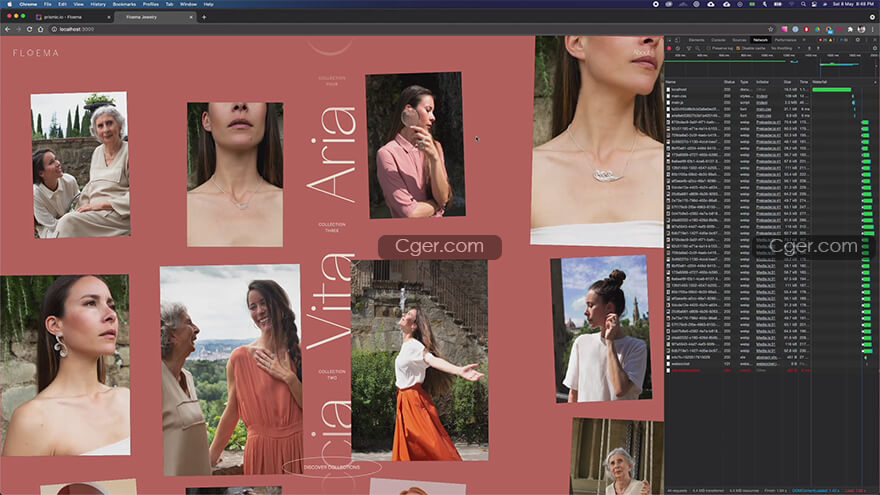The height and width of the screenshot is (495, 880).
Task: Open the Window menu
Action: click(x=188, y=4)
